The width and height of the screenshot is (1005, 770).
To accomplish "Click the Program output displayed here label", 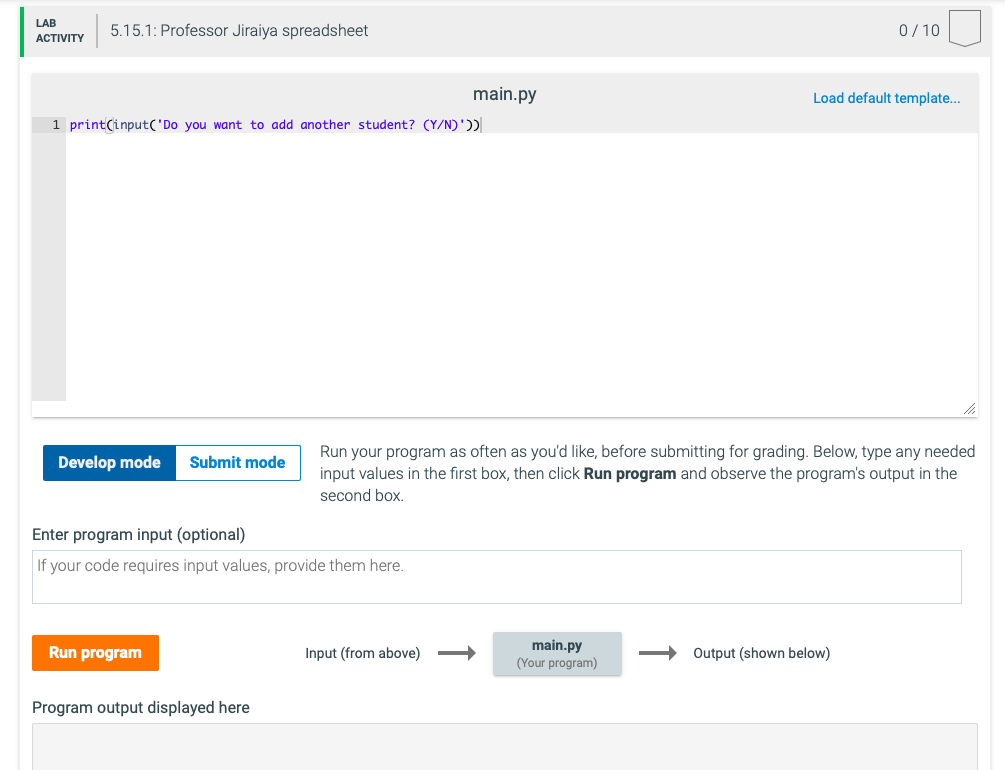I will (141, 707).
